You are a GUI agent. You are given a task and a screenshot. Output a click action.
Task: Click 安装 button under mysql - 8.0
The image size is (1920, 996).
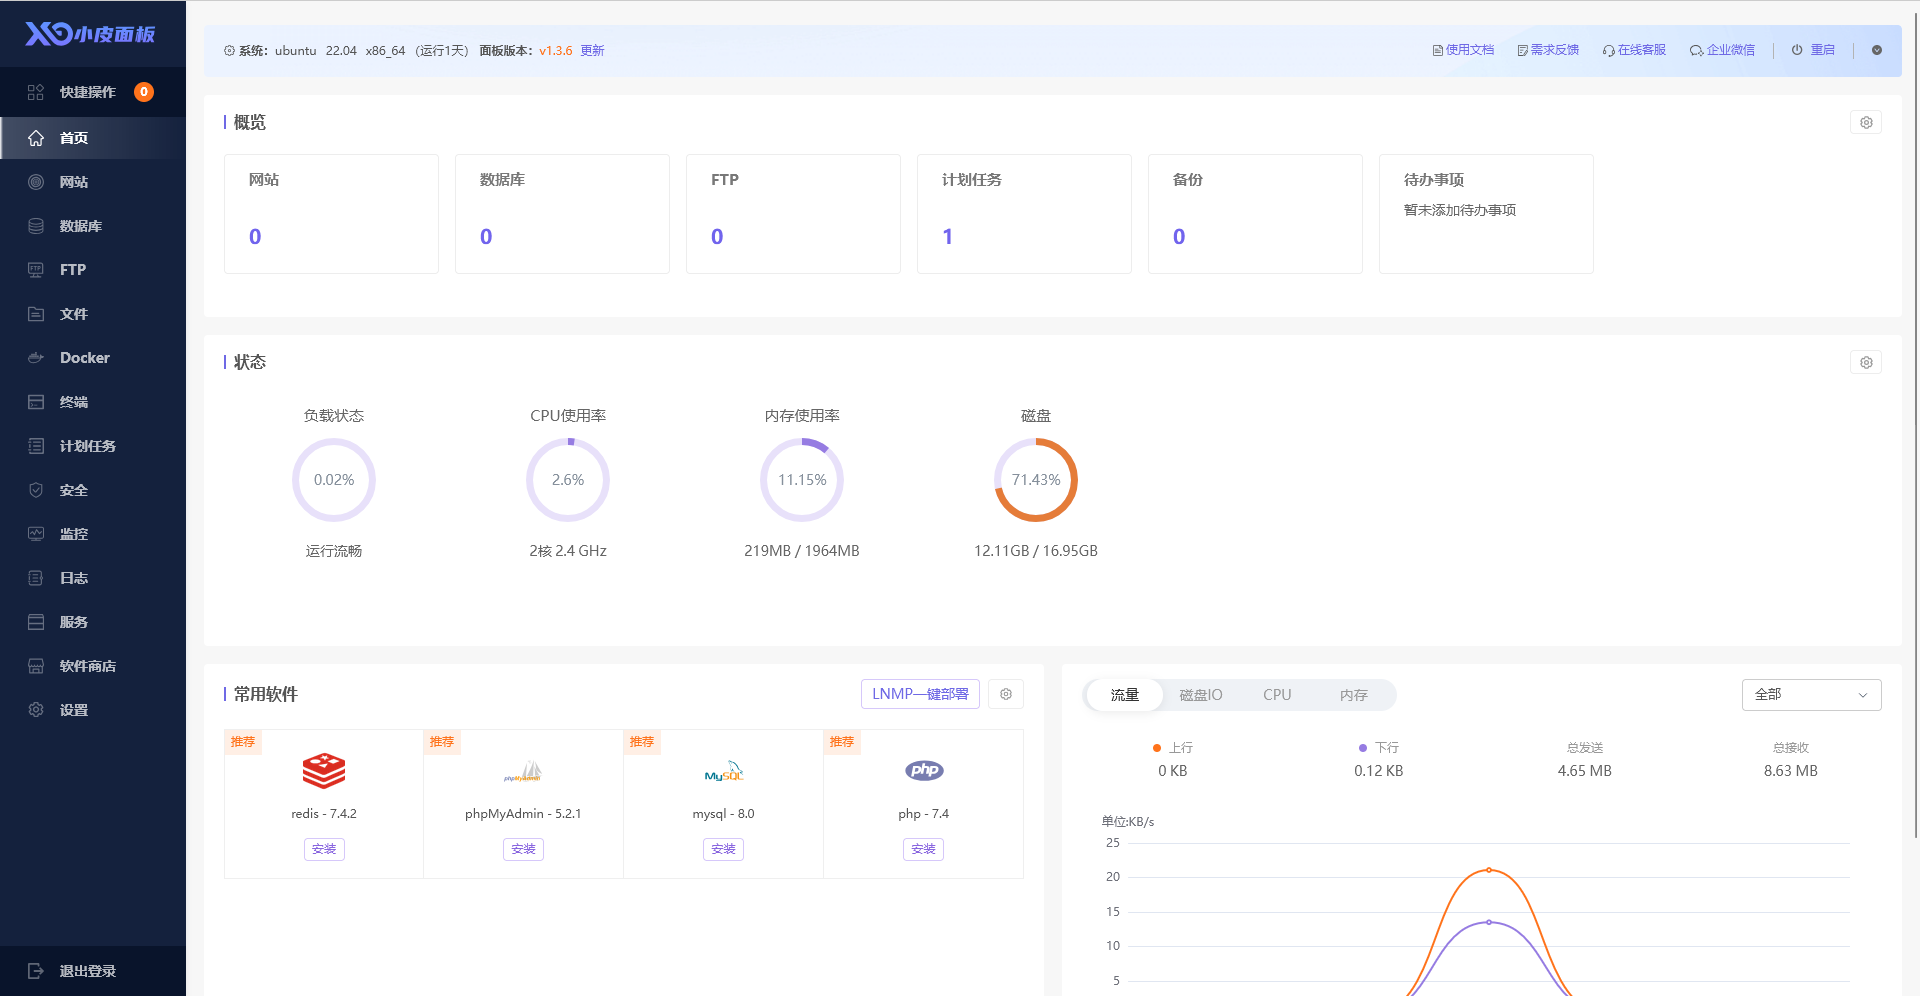tap(723, 849)
